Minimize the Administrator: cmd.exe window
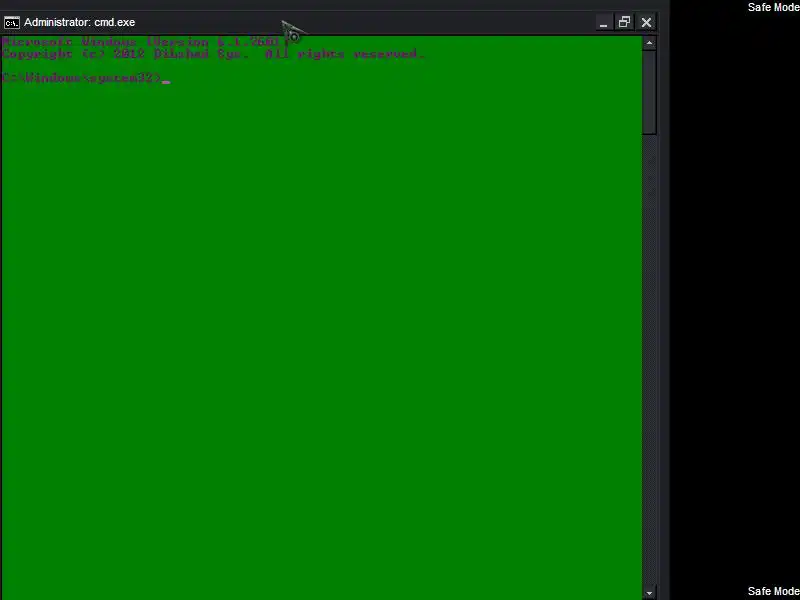800x600 pixels. pyautogui.click(x=603, y=22)
